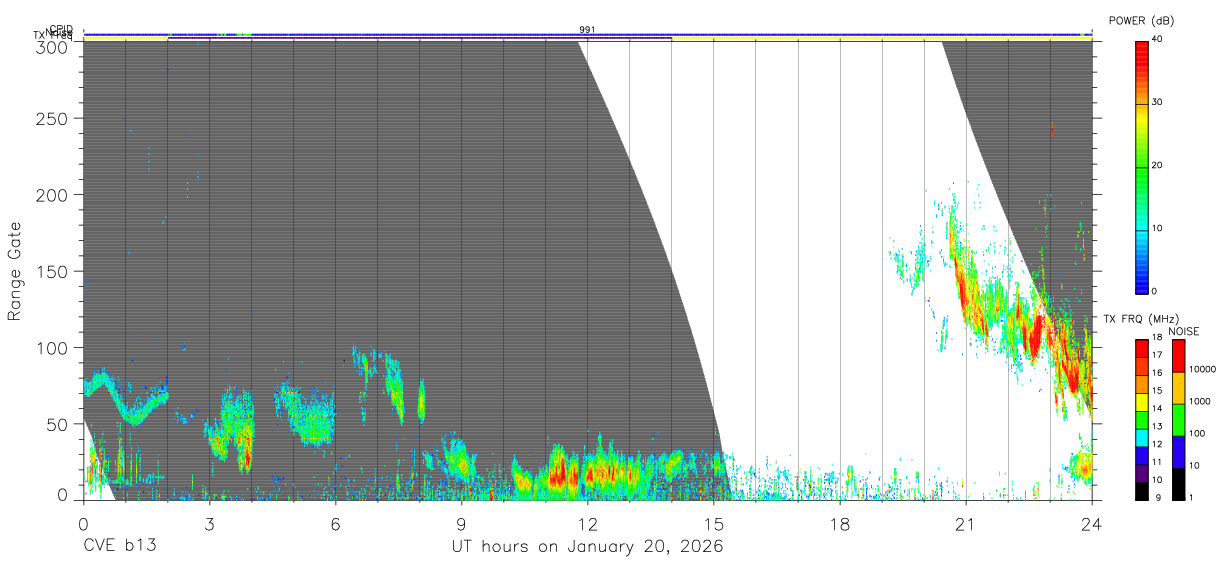The height and width of the screenshot is (567, 1228).
Task: Click the orange swatch in NOISE legend
Action: (x=1178, y=388)
